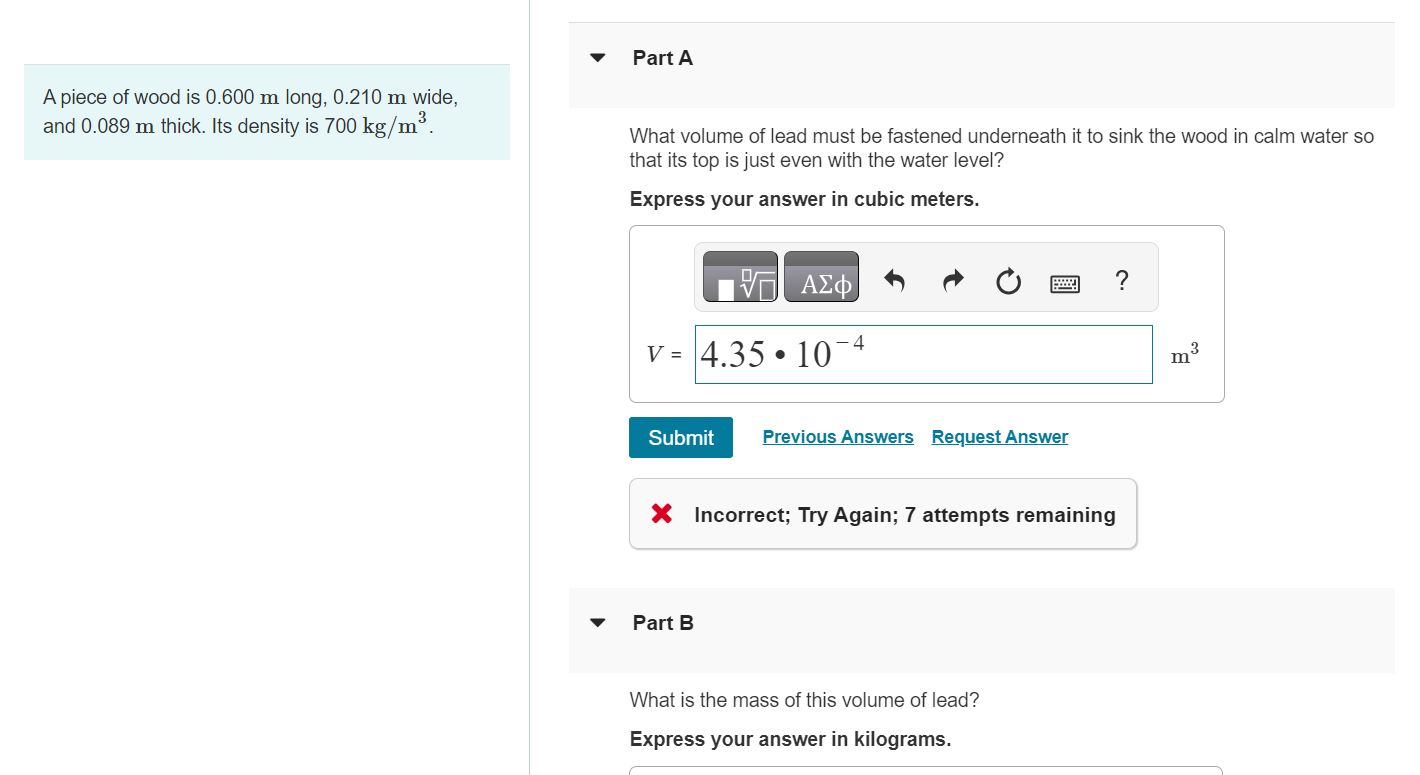Open the math template insertion tool
1420x775 pixels.
[739, 277]
